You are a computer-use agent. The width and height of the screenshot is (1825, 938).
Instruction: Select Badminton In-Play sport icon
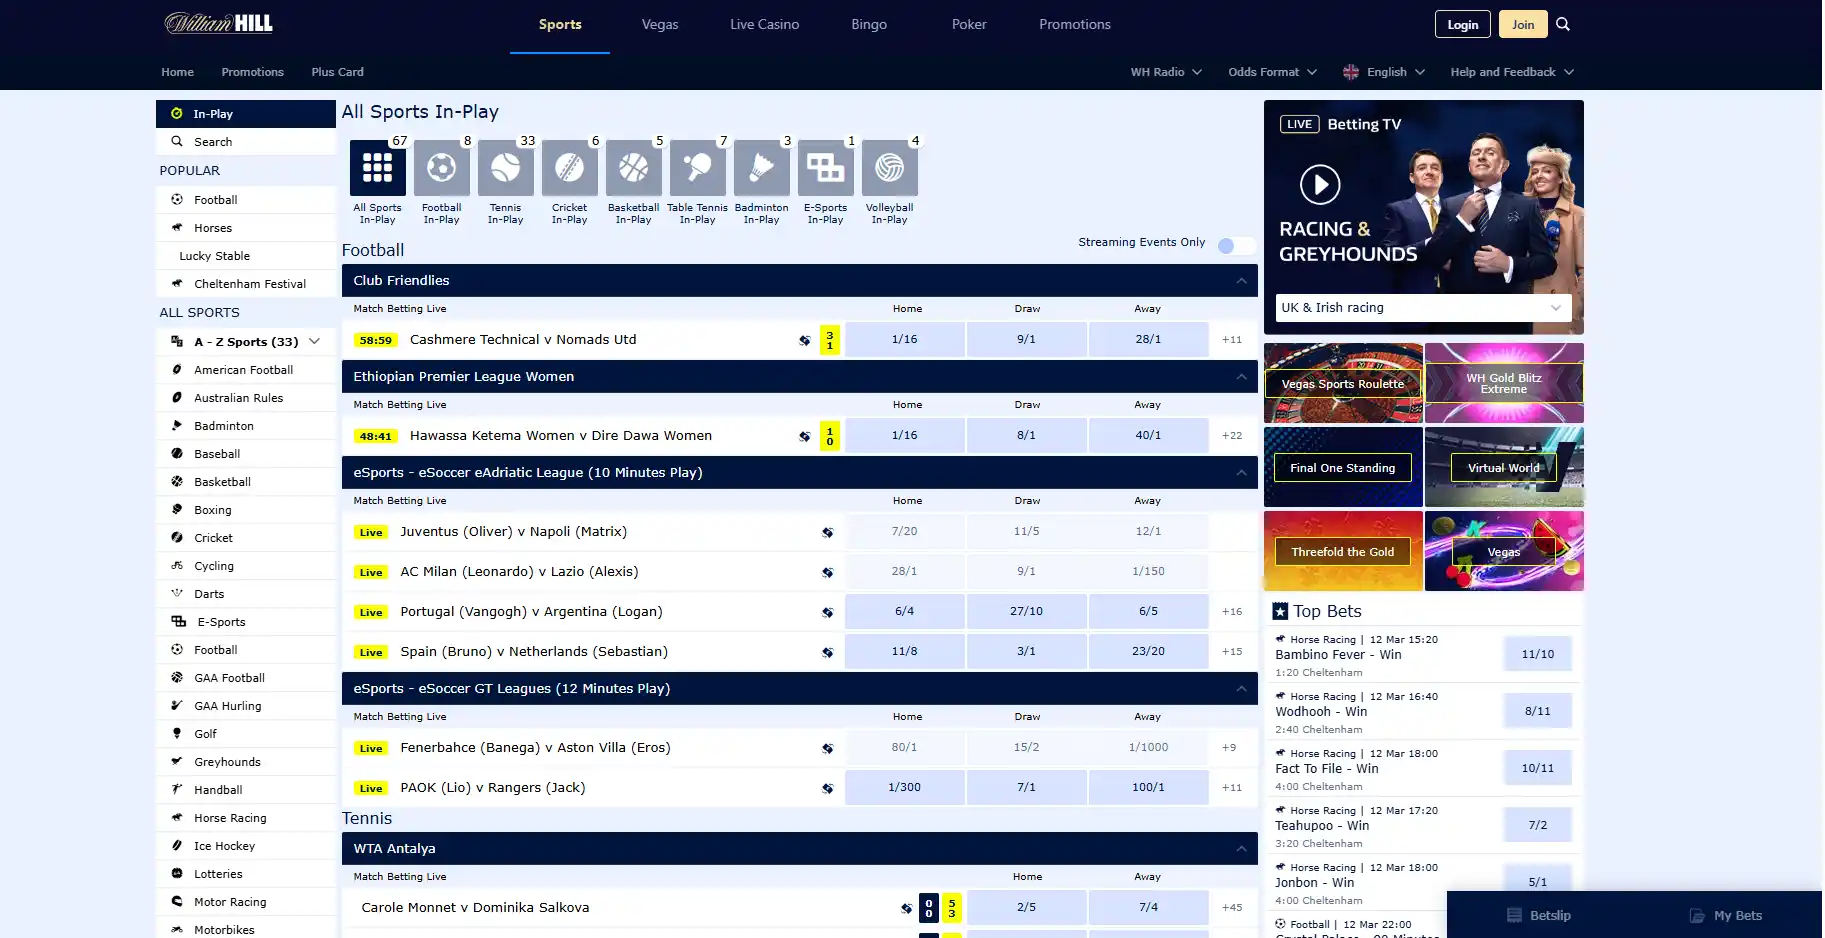coord(761,168)
